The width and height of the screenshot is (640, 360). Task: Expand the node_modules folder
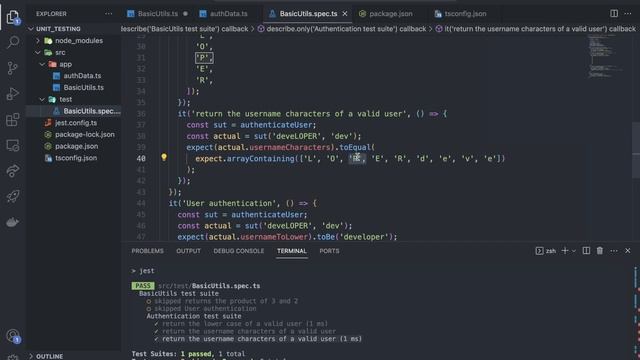point(38,41)
